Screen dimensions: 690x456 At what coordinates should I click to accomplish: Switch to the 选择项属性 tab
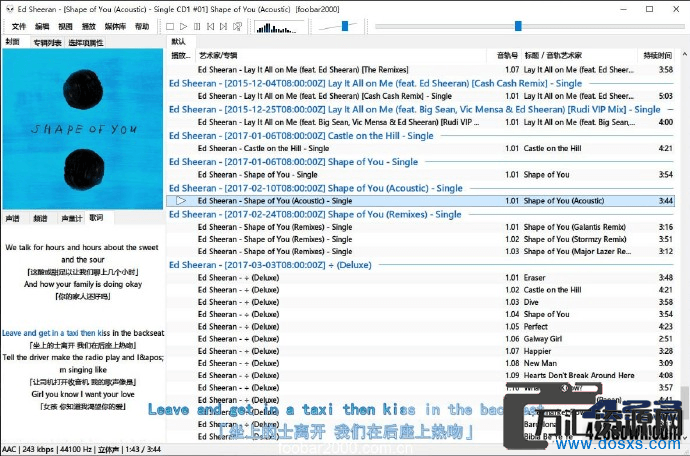coord(86,43)
